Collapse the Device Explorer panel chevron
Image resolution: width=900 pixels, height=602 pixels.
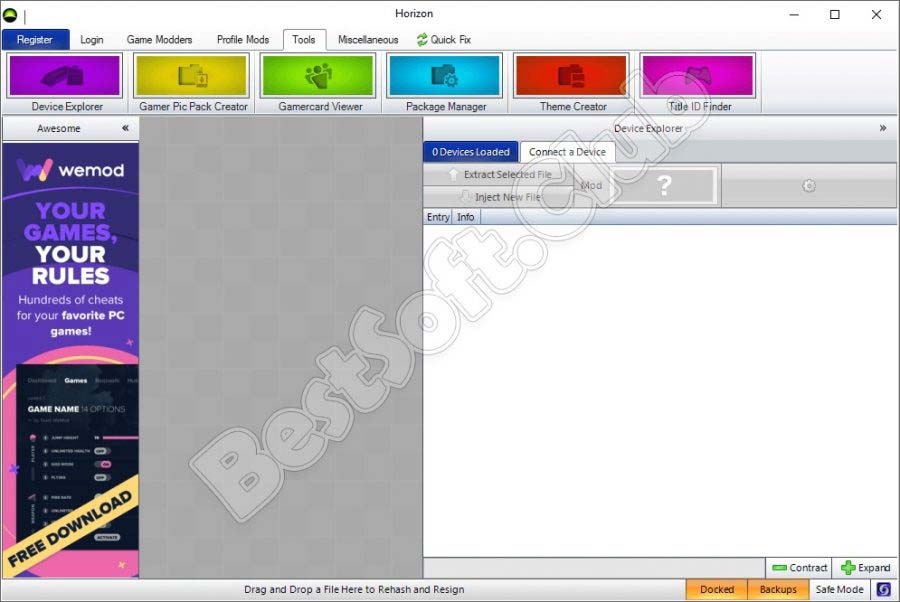(883, 128)
